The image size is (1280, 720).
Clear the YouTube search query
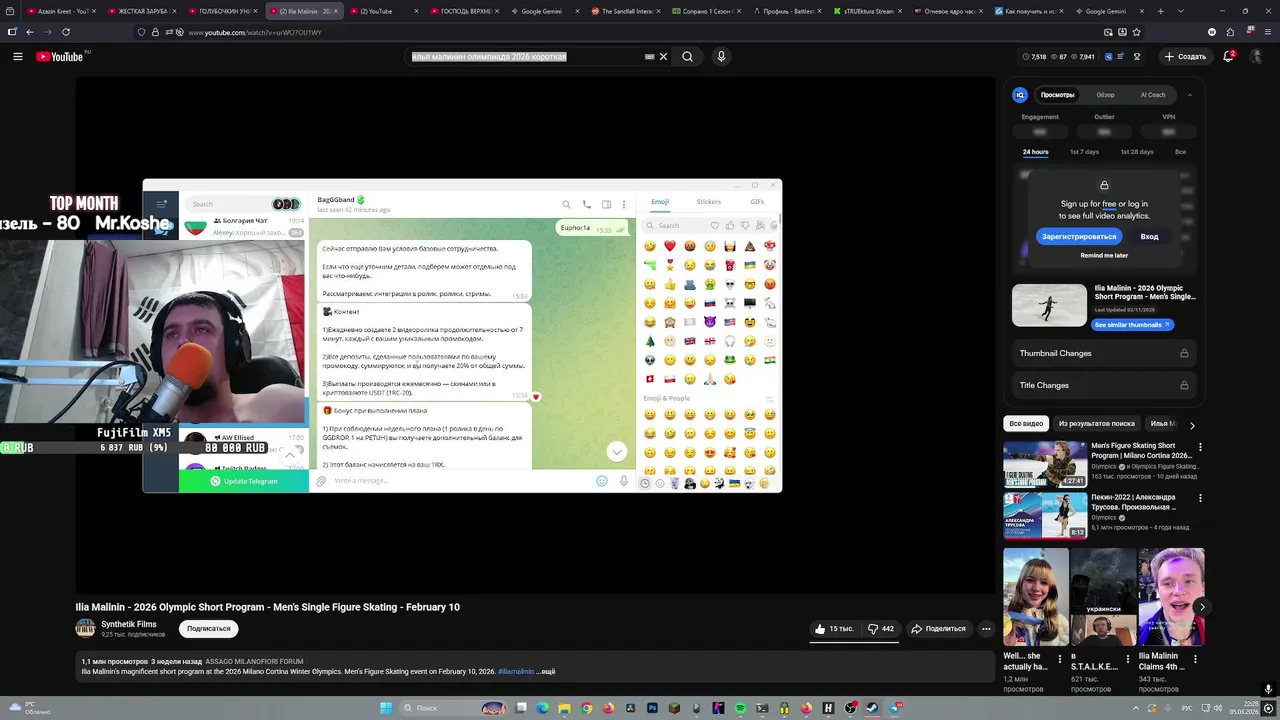pos(663,57)
